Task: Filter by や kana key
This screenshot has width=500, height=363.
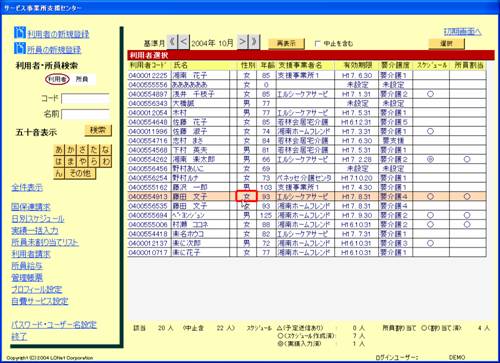Action: [82, 162]
